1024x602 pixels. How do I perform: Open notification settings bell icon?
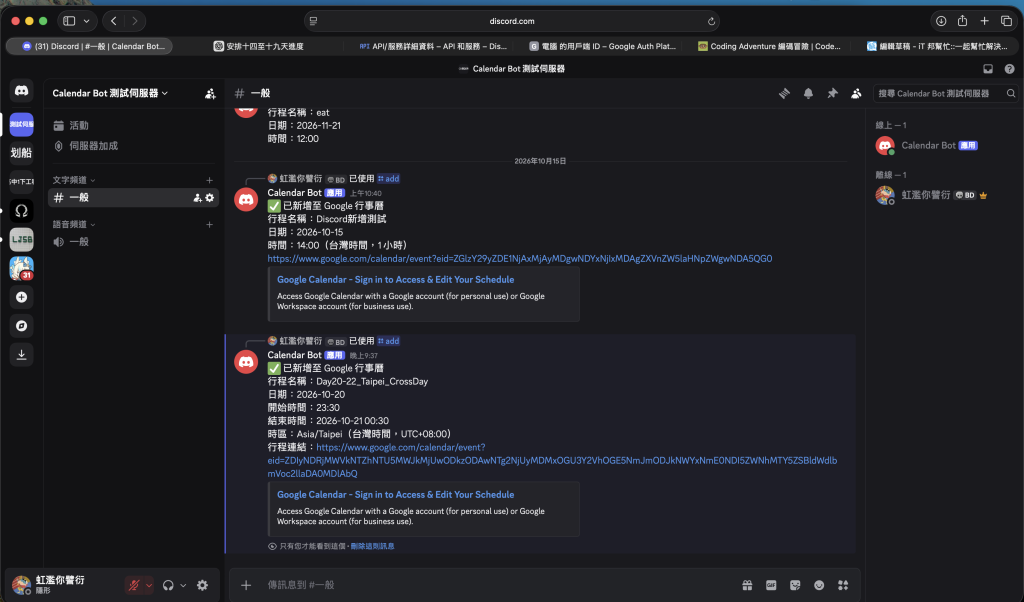tap(808, 93)
